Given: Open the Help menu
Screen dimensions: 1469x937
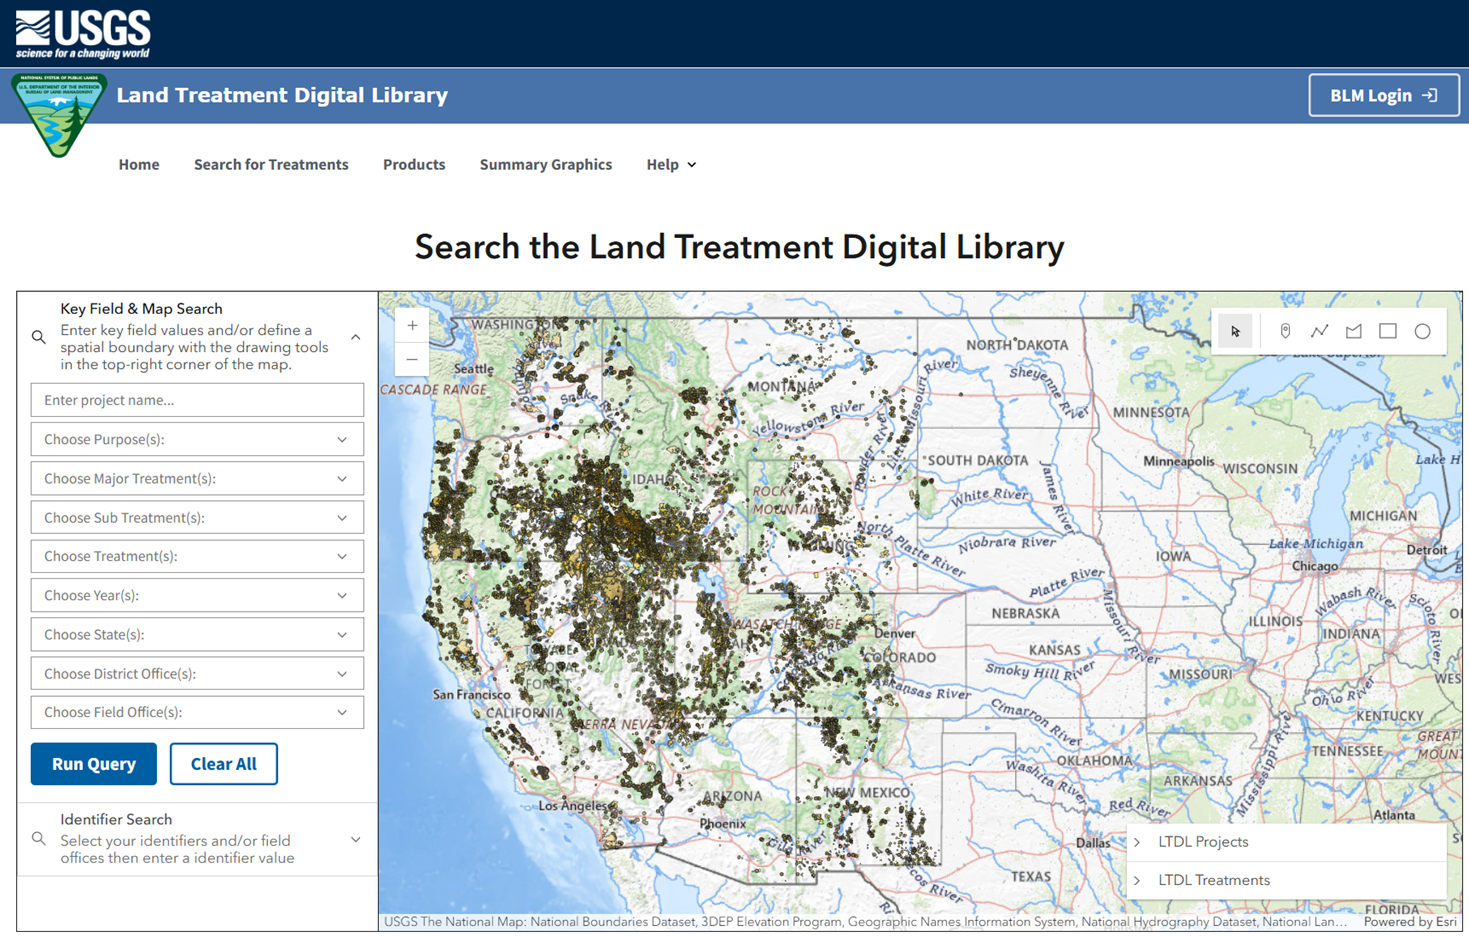Looking at the screenshot, I should (670, 164).
